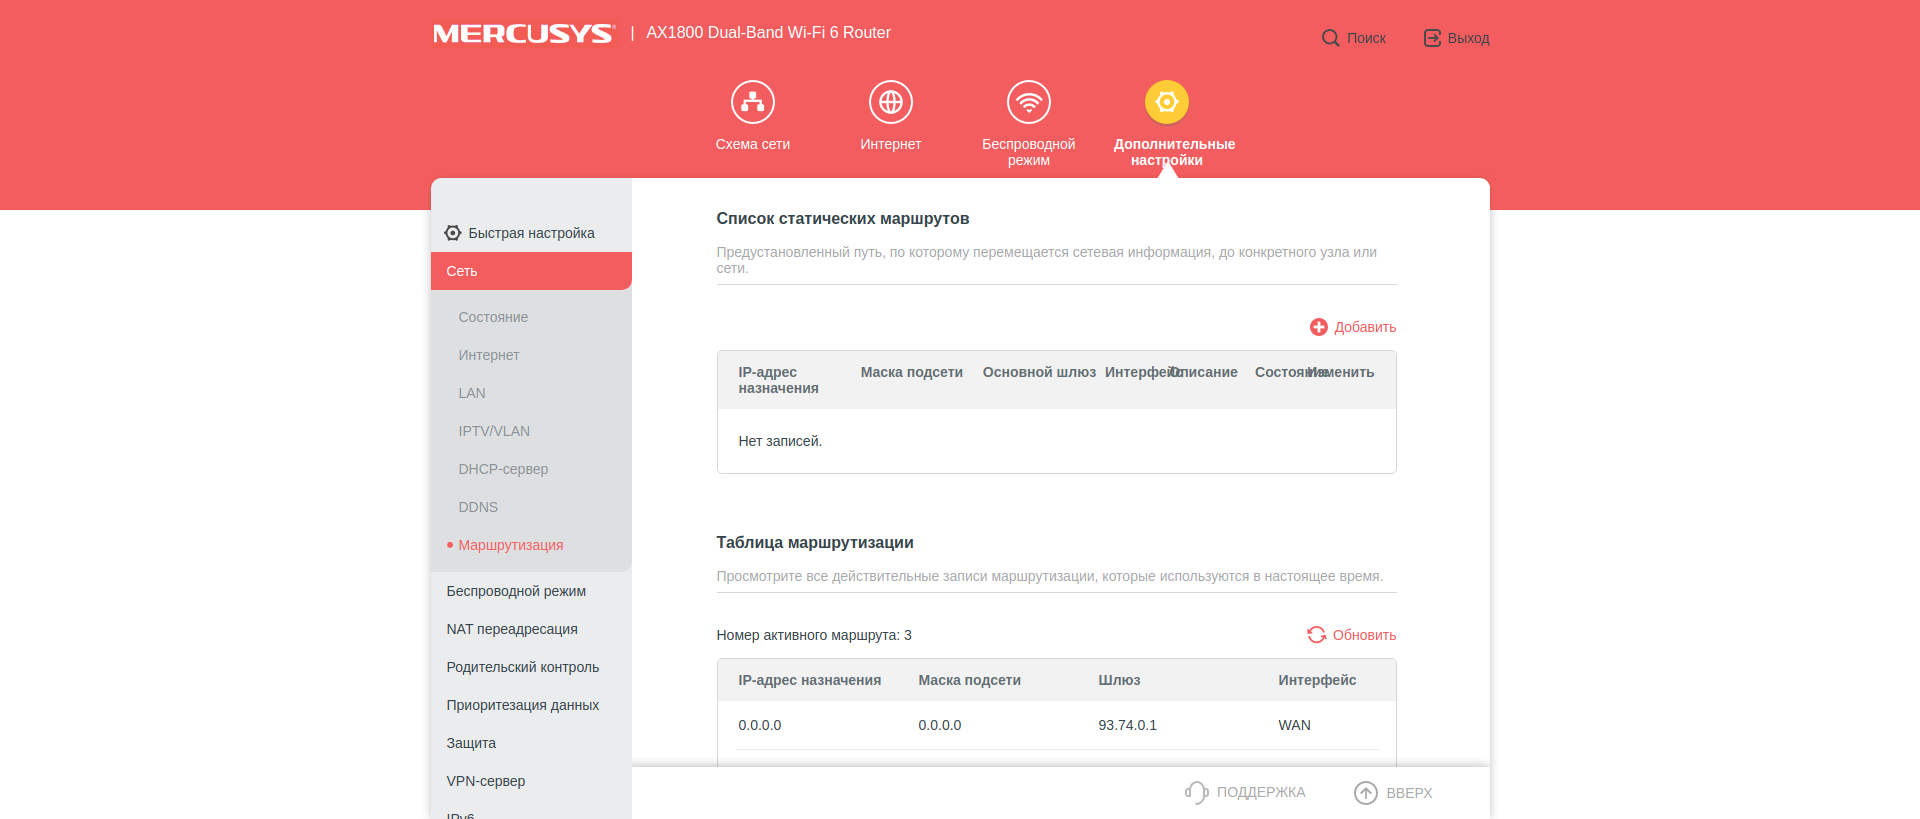1920x819 pixels.
Task: Open the Network Map (Схема сети) icon
Action: point(752,102)
